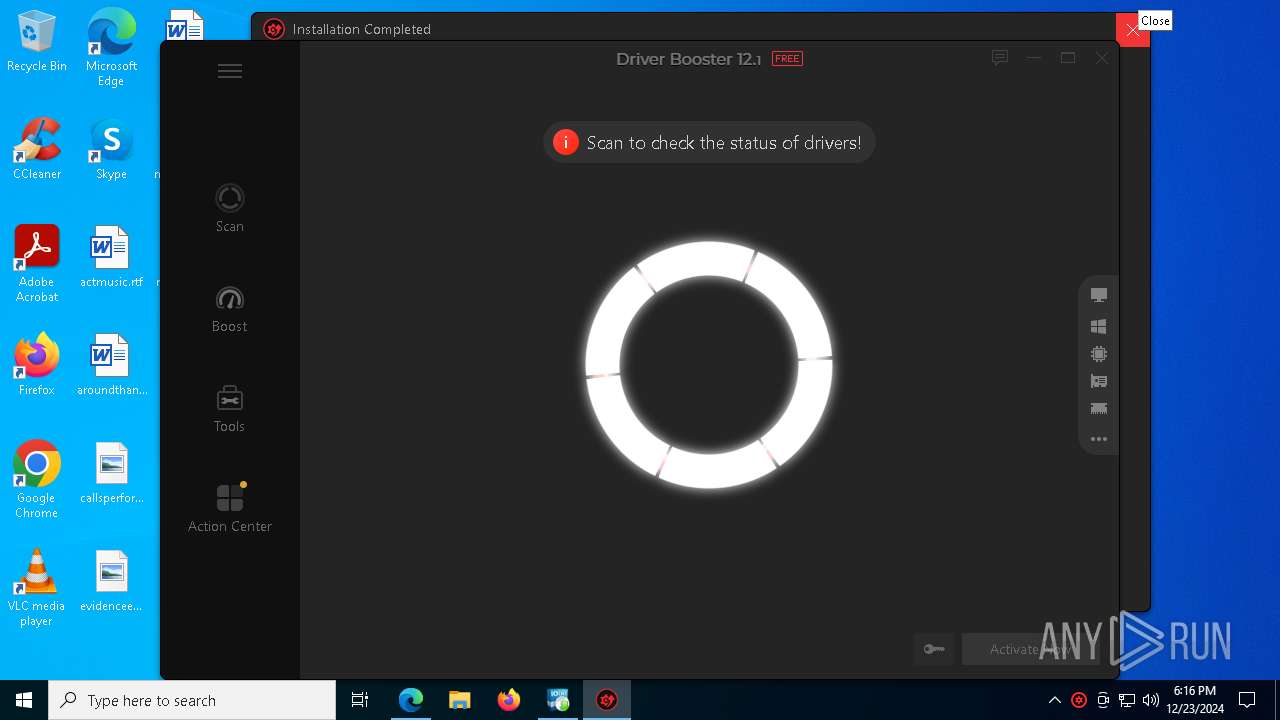Open CCleaner desktop shortcut
This screenshot has height=720, width=1280.
tap(37, 149)
